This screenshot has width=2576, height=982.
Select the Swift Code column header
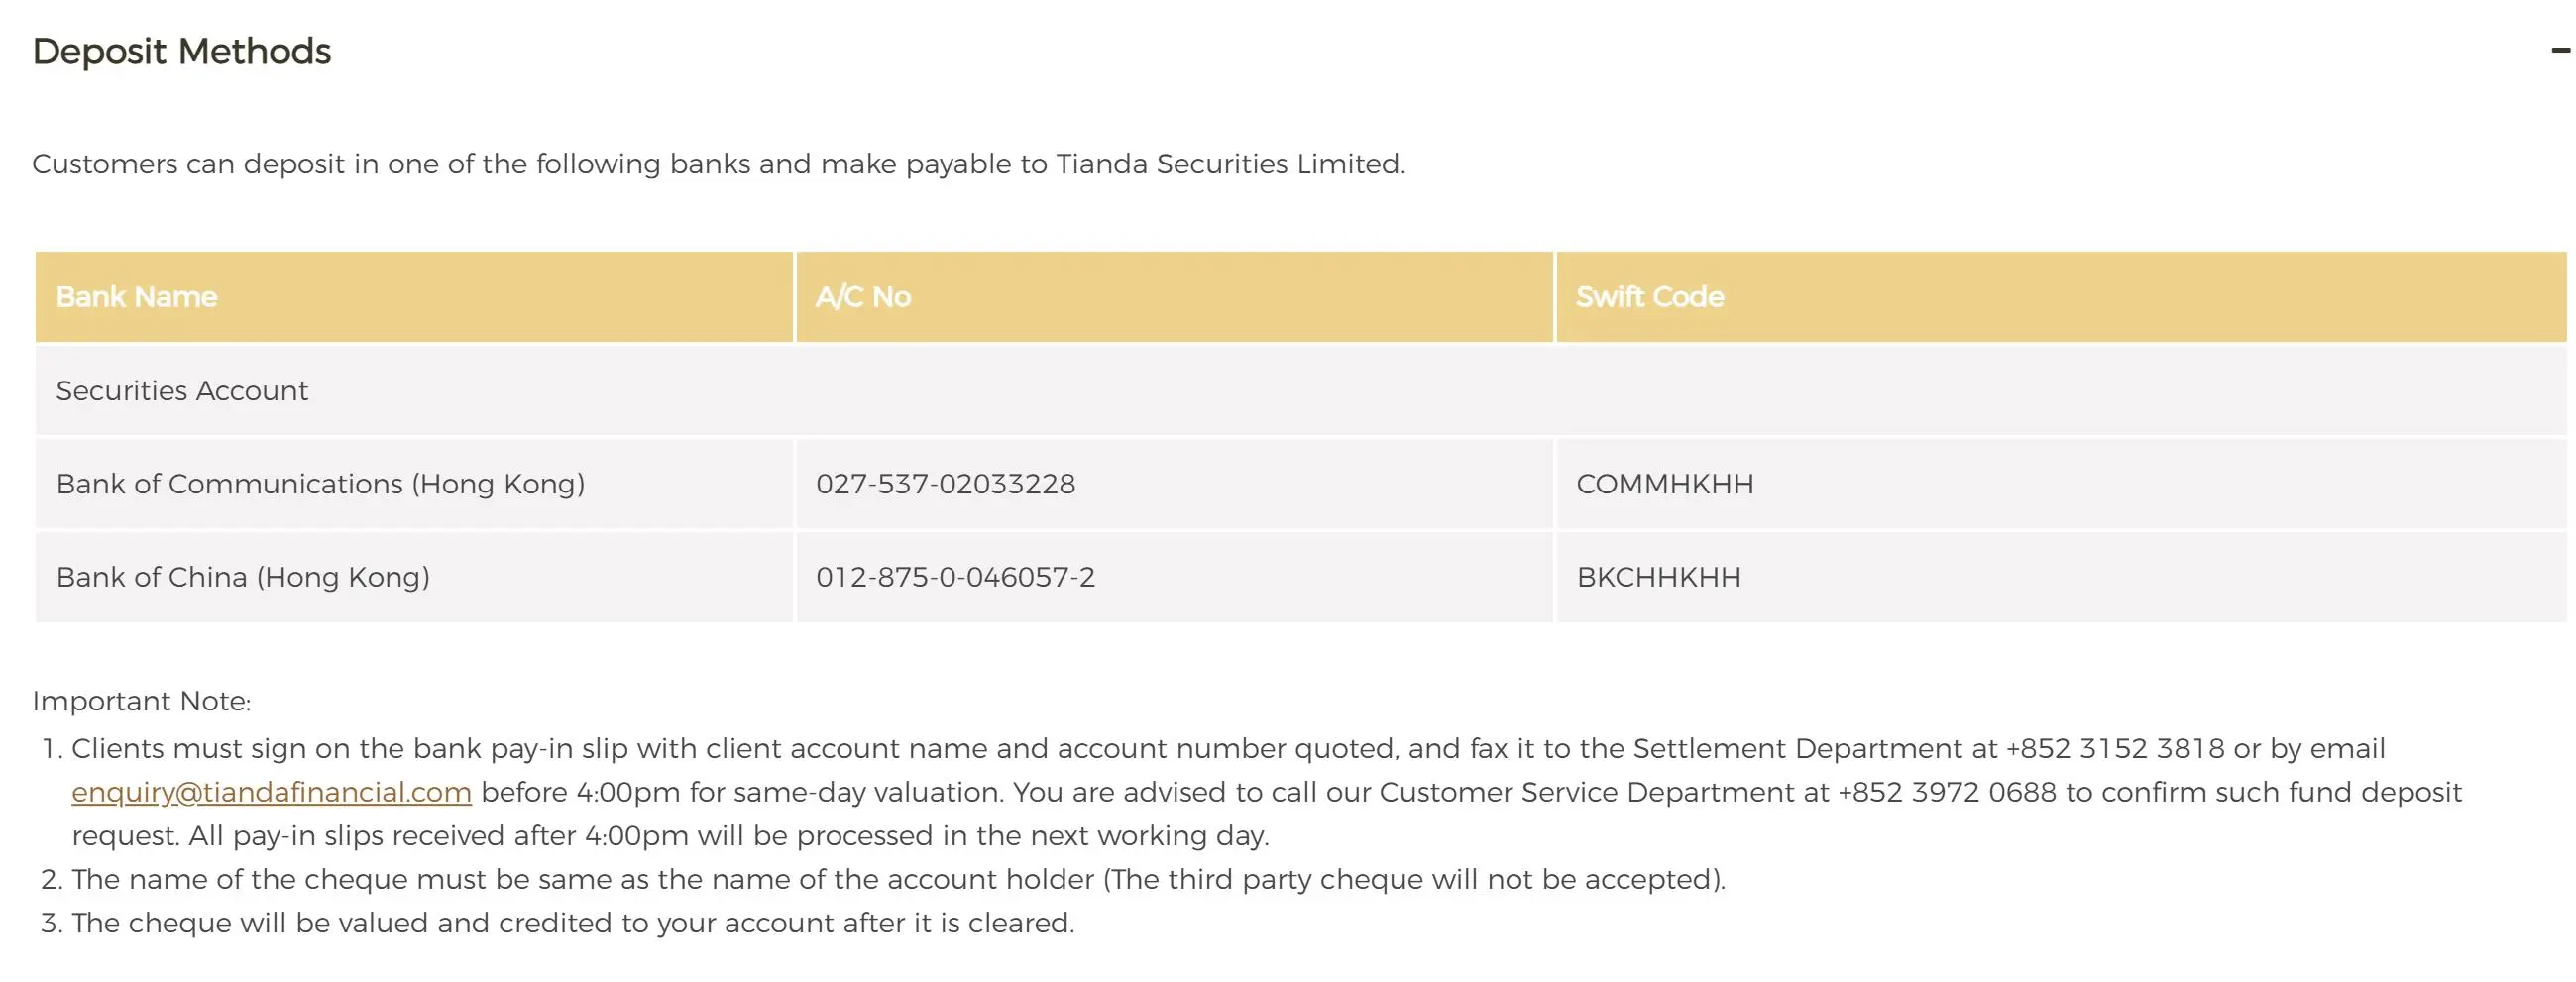point(2061,297)
